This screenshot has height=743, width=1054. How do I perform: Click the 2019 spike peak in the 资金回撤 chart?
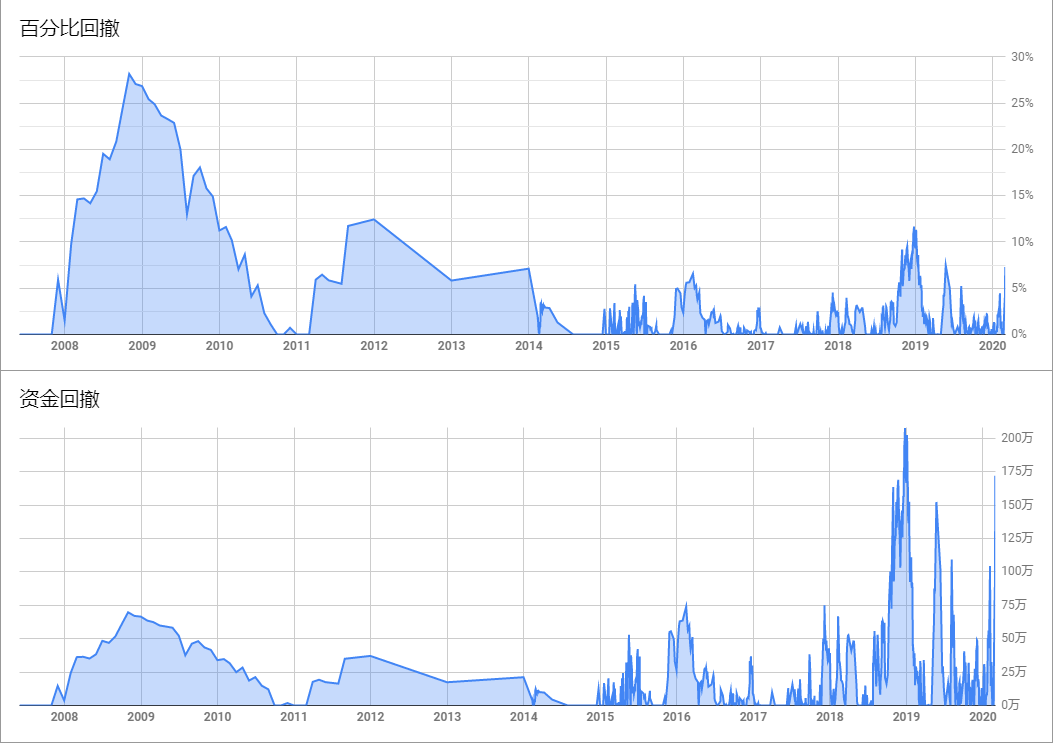pyautogui.click(x=905, y=430)
